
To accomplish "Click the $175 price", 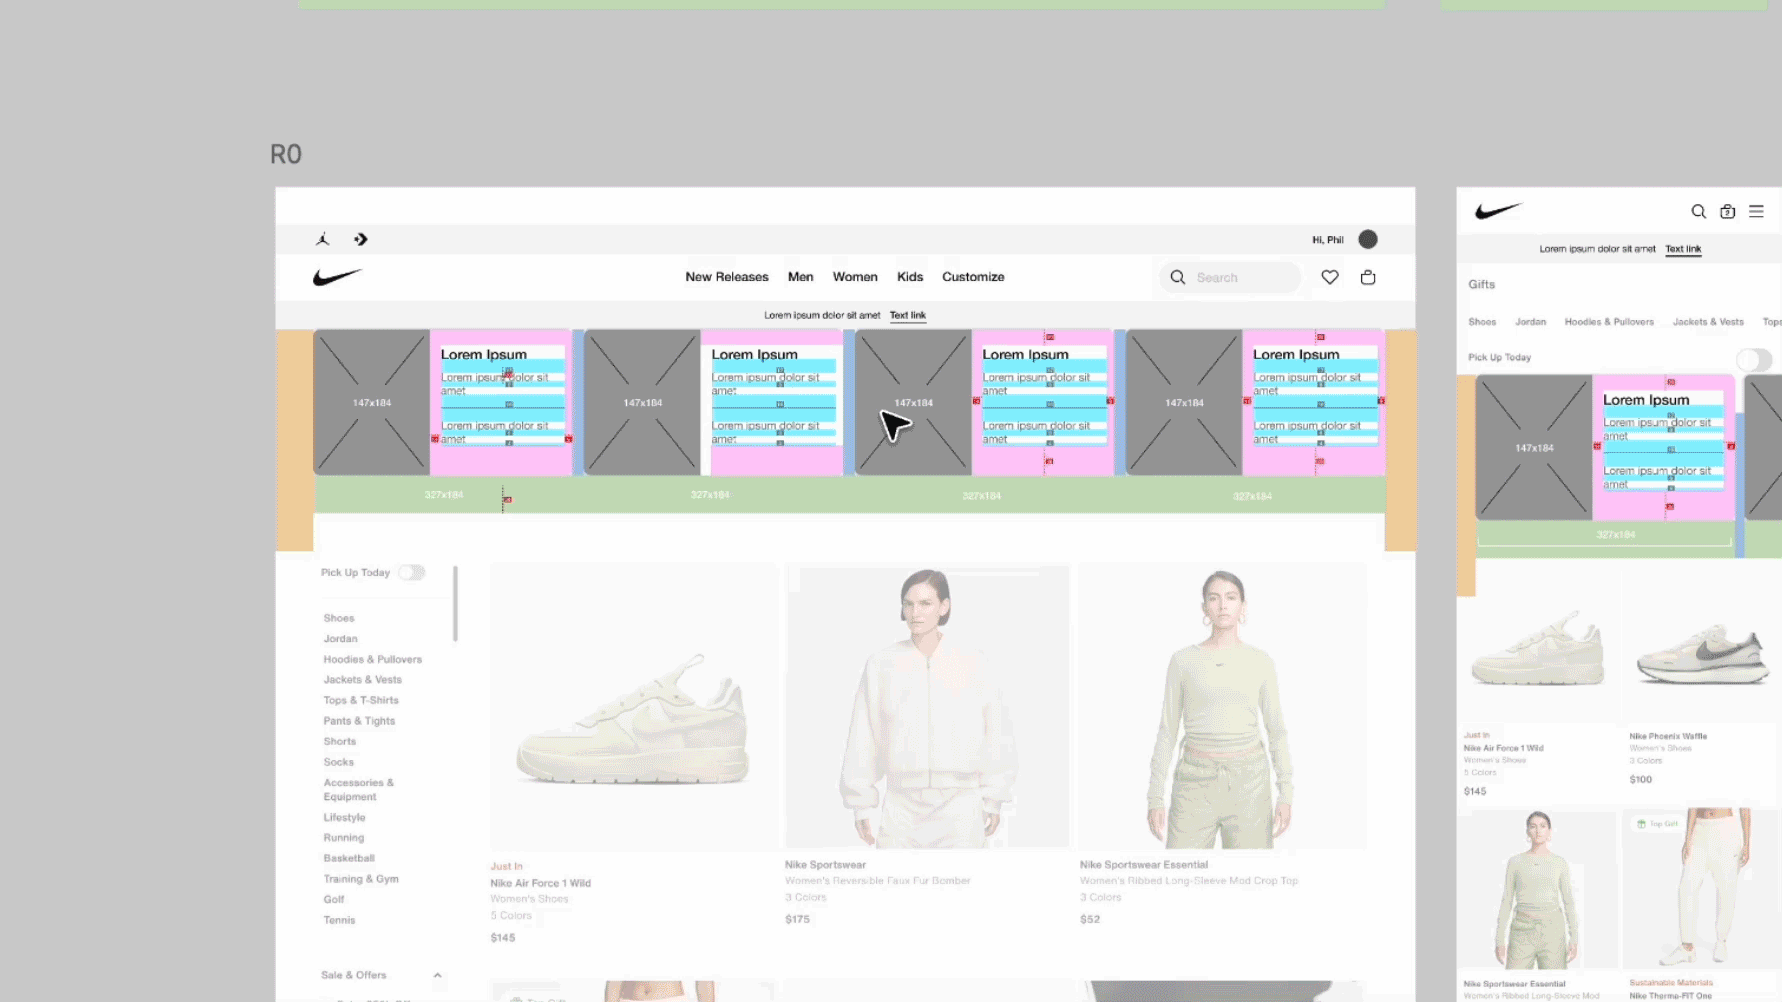I will click(797, 919).
